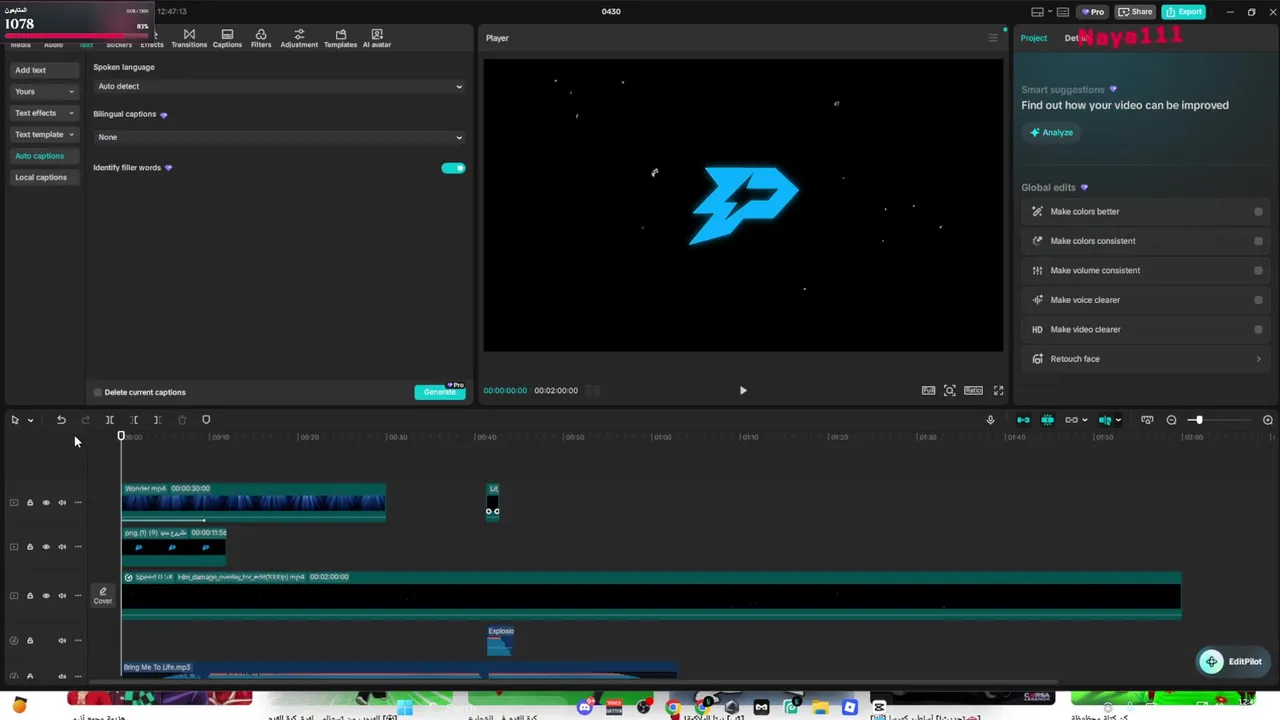
Task: Select the Bring Me To Life.mp3 clip
Action: point(400,670)
